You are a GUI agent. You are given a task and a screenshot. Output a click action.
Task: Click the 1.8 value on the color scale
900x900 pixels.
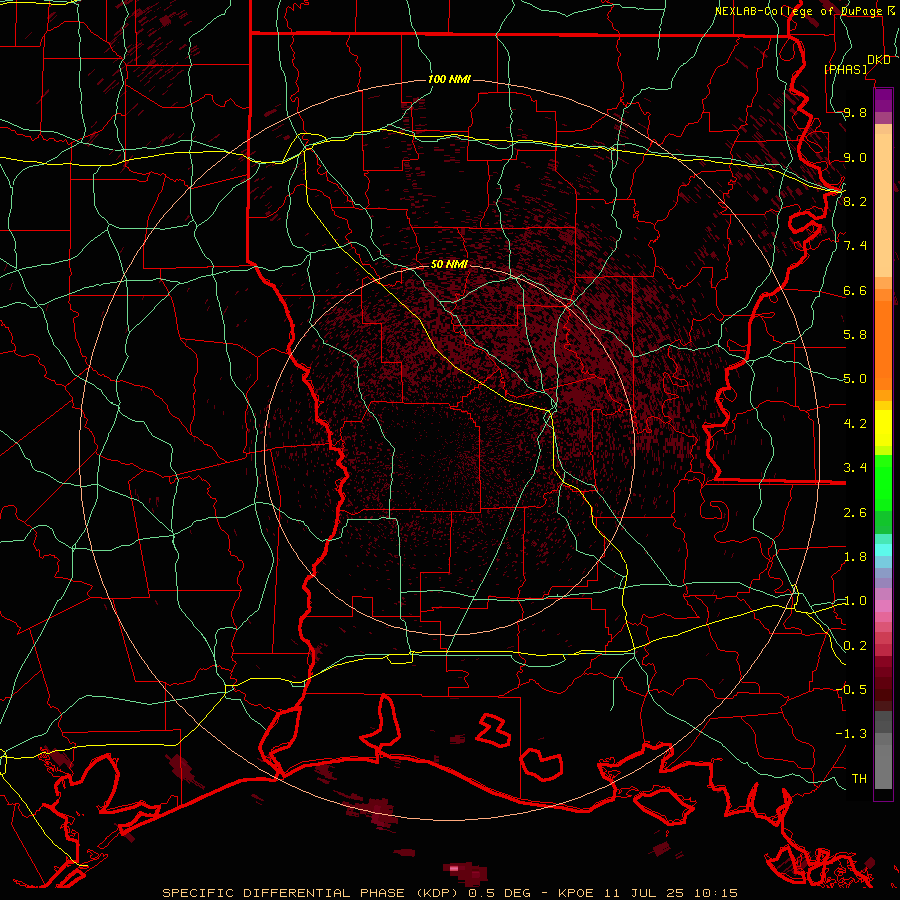click(855, 557)
